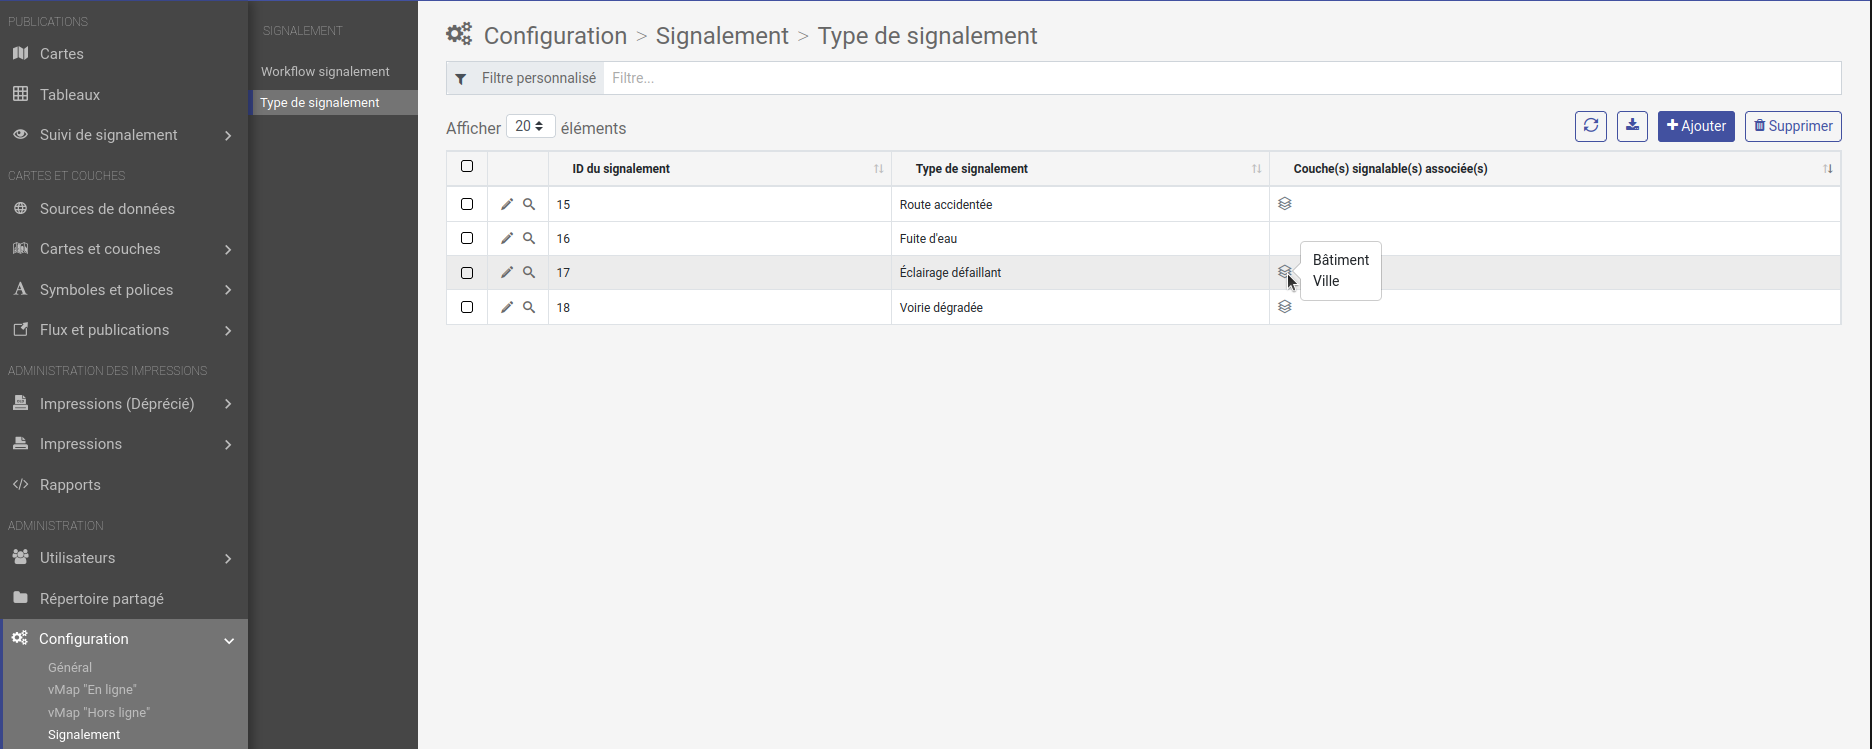The width and height of the screenshot is (1872, 749).
Task: Expand Suivi de signalement submenu
Action: [x=228, y=135]
